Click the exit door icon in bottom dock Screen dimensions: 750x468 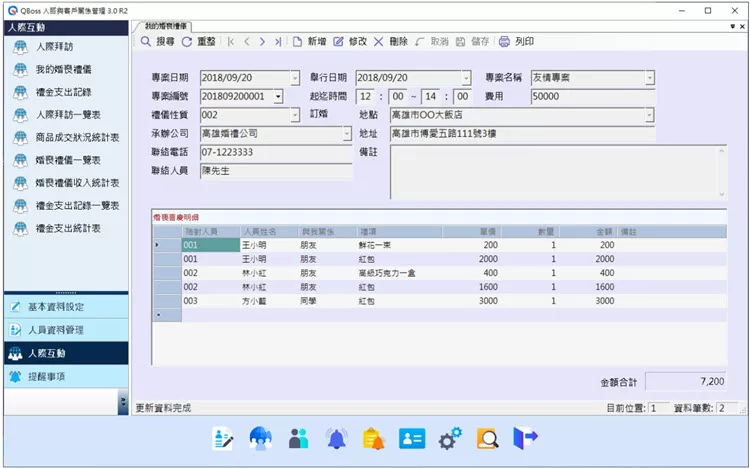pyautogui.click(x=526, y=438)
